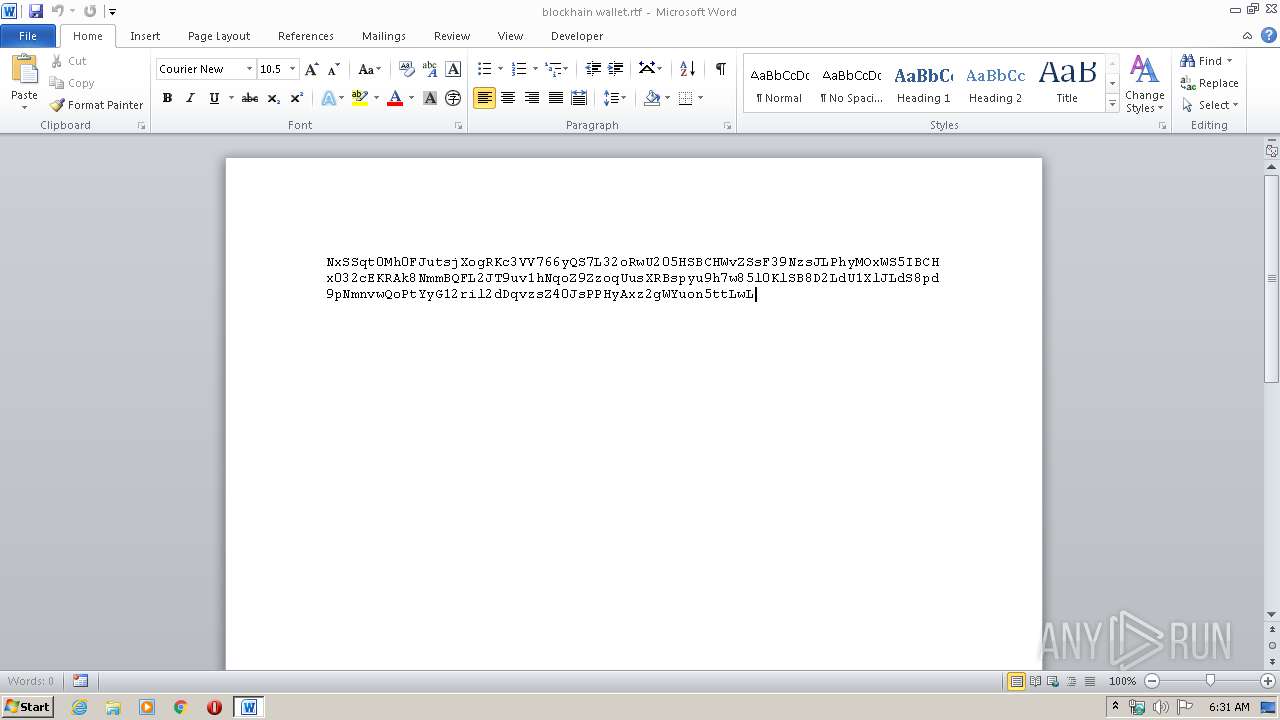This screenshot has width=1280, height=720.
Task: Open the Paragraph dialog launcher
Action: pos(727,126)
